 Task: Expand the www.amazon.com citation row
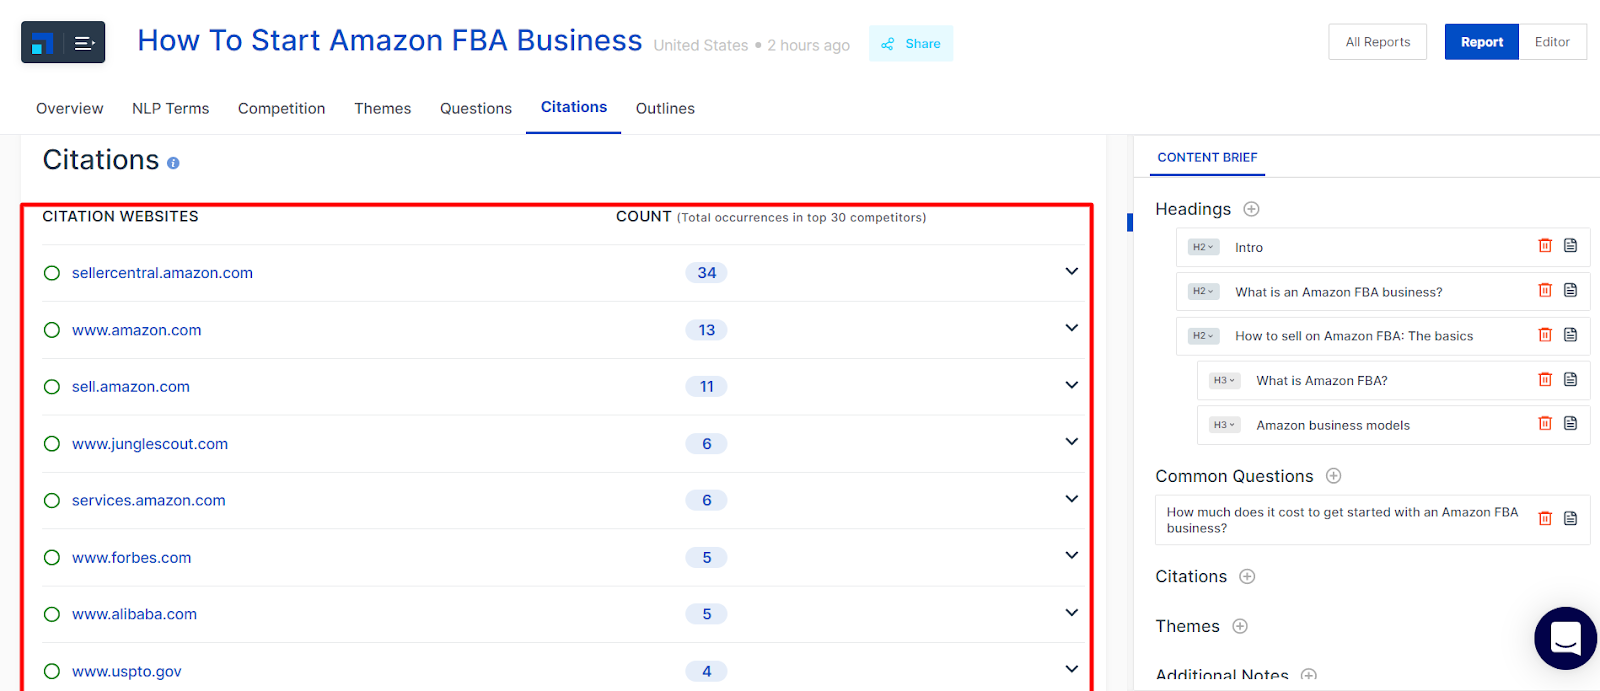1071,328
